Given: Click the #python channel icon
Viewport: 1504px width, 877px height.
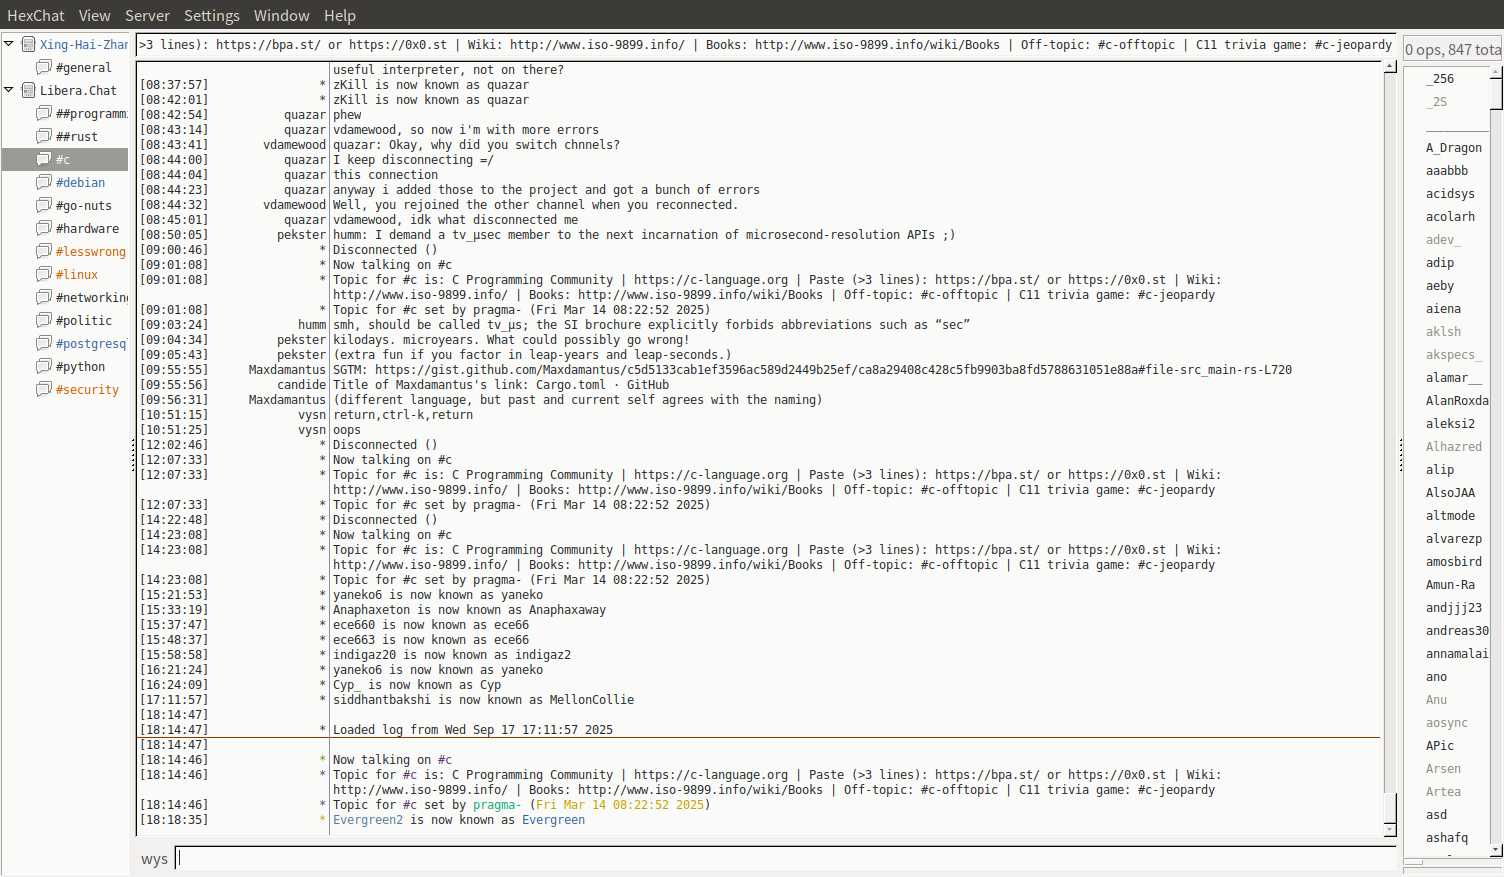Looking at the screenshot, I should point(44,366).
